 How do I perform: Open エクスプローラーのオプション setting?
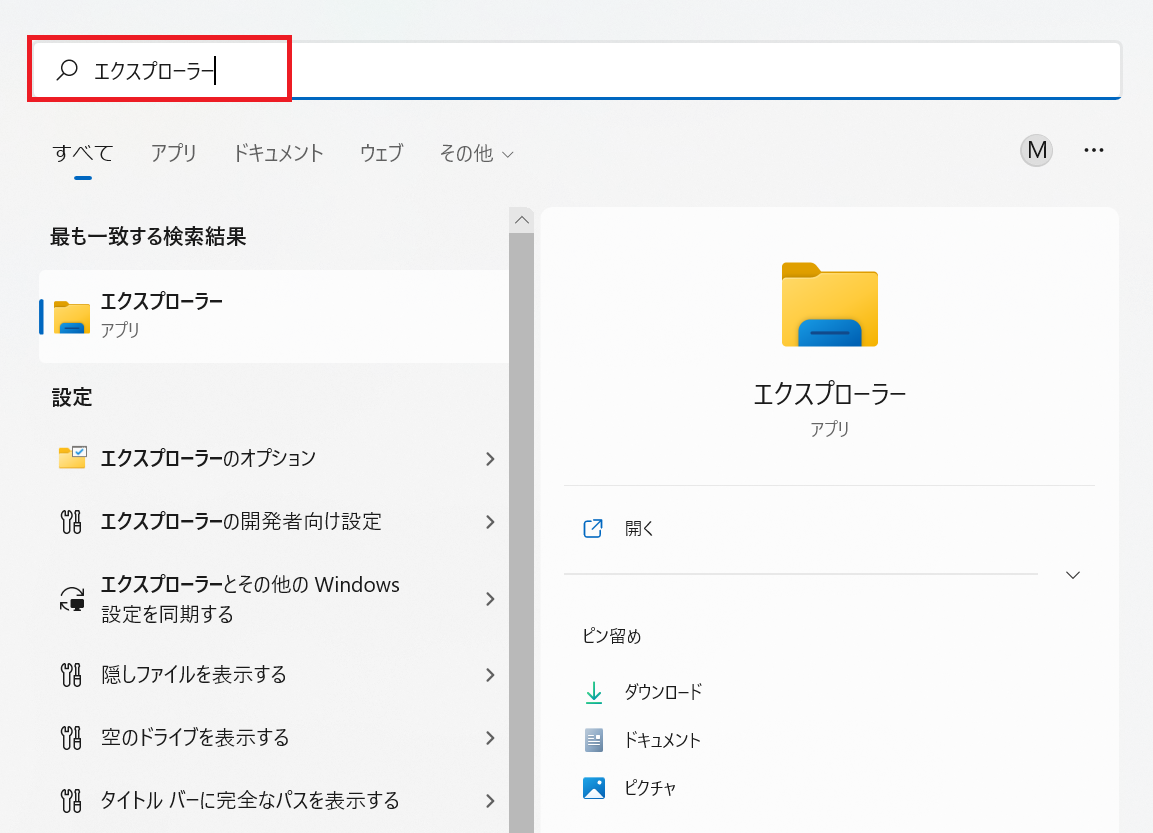(x=208, y=458)
